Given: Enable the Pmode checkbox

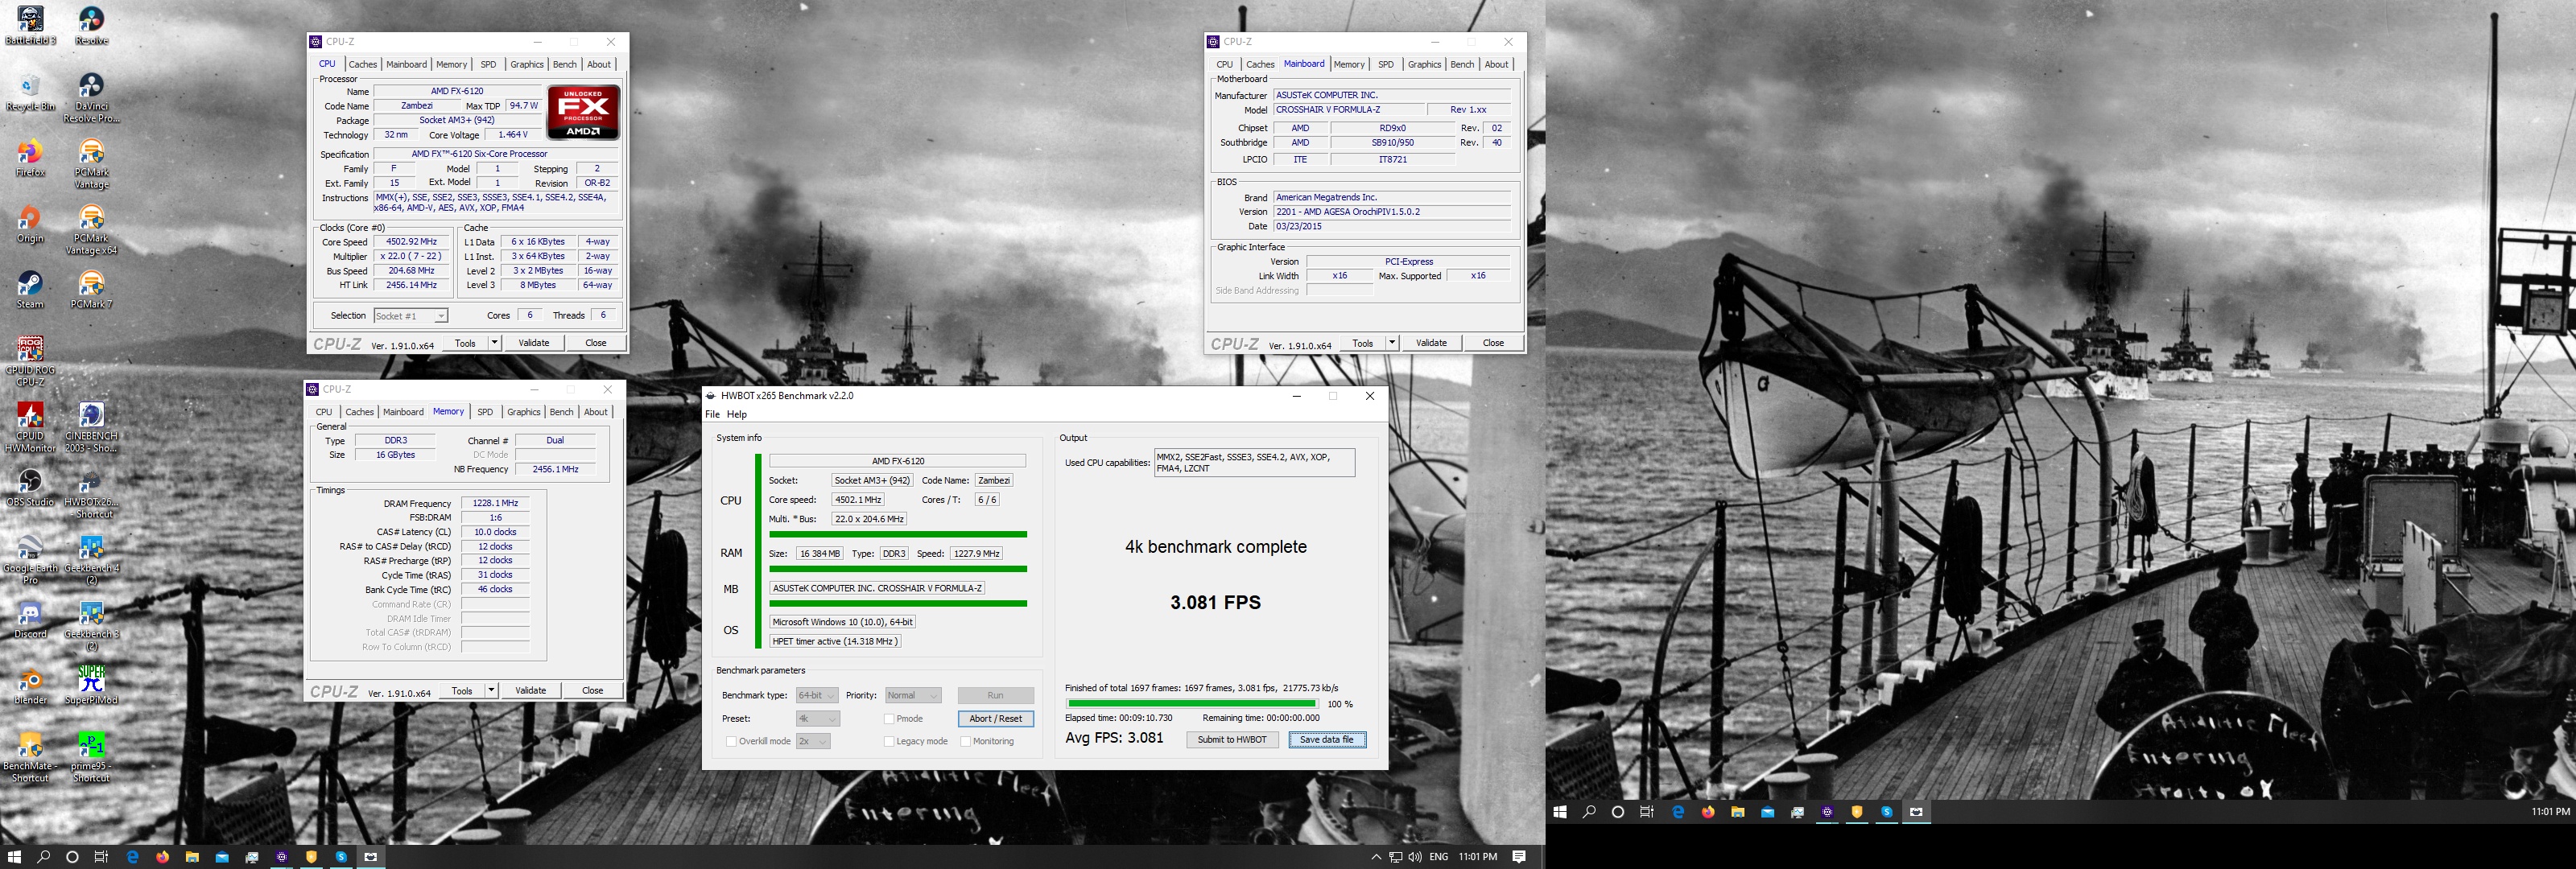Looking at the screenshot, I should pos(889,719).
